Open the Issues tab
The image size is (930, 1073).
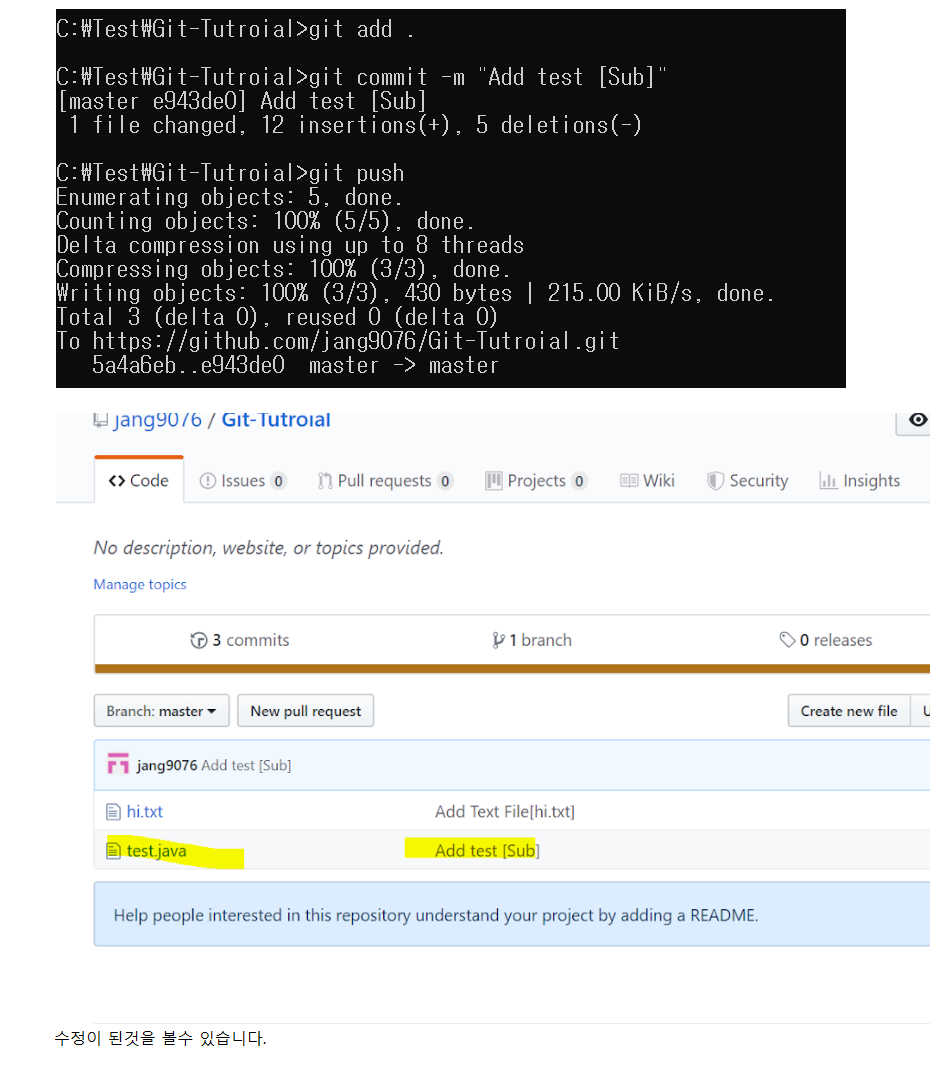tap(242, 481)
